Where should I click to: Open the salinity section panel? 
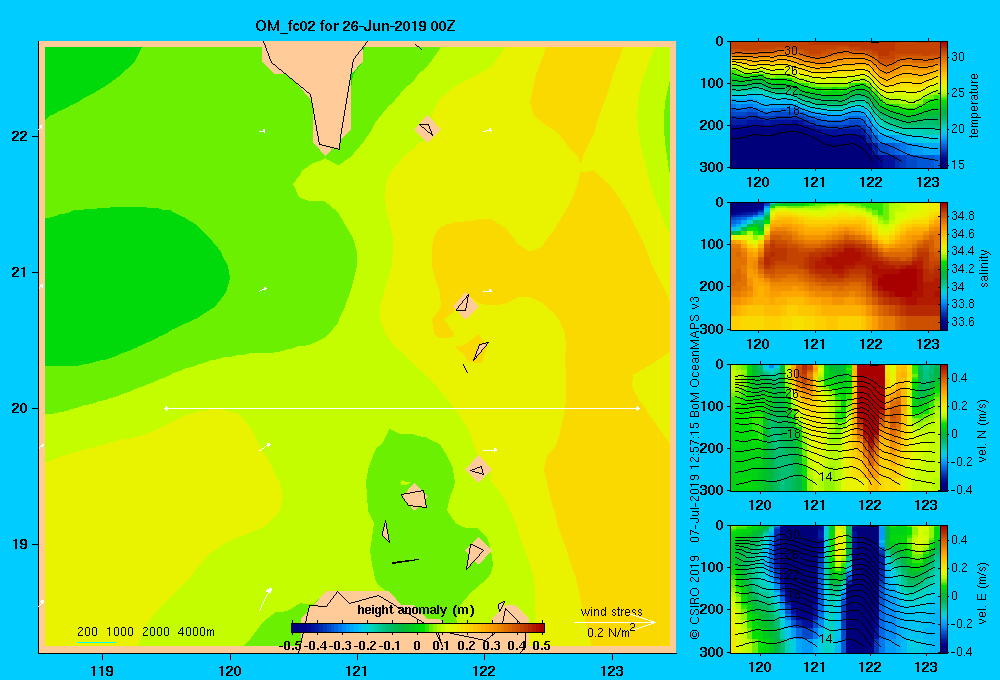click(835, 266)
